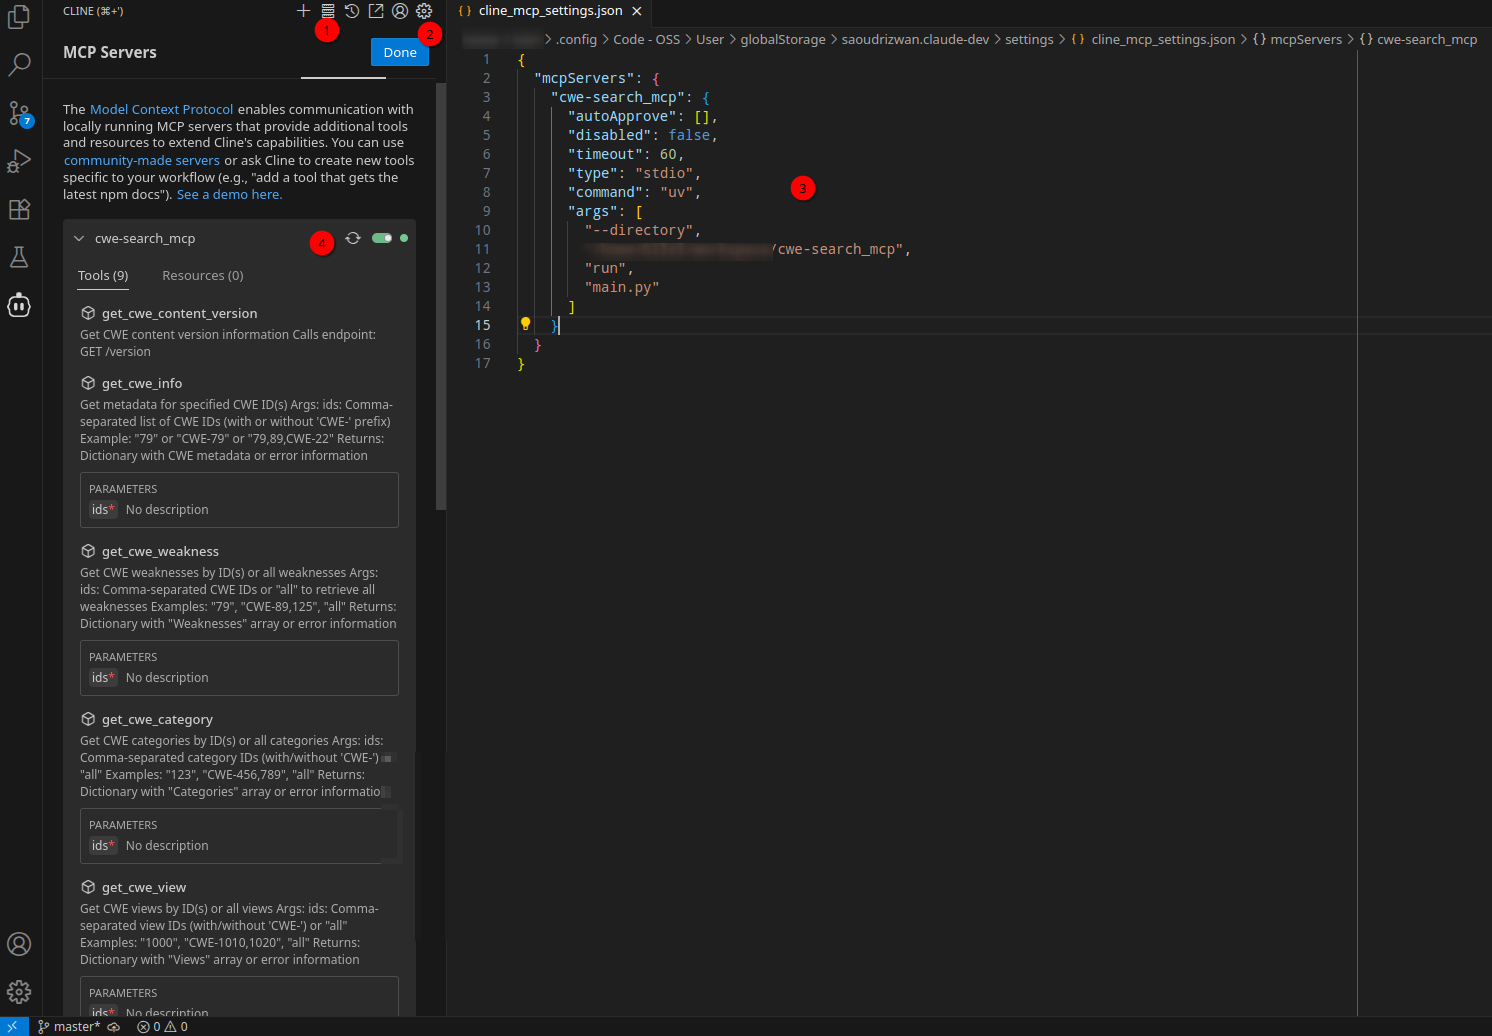This screenshot has height=1036, width=1492.
Task: Open the master* branch in status bar
Action: tap(69, 1027)
